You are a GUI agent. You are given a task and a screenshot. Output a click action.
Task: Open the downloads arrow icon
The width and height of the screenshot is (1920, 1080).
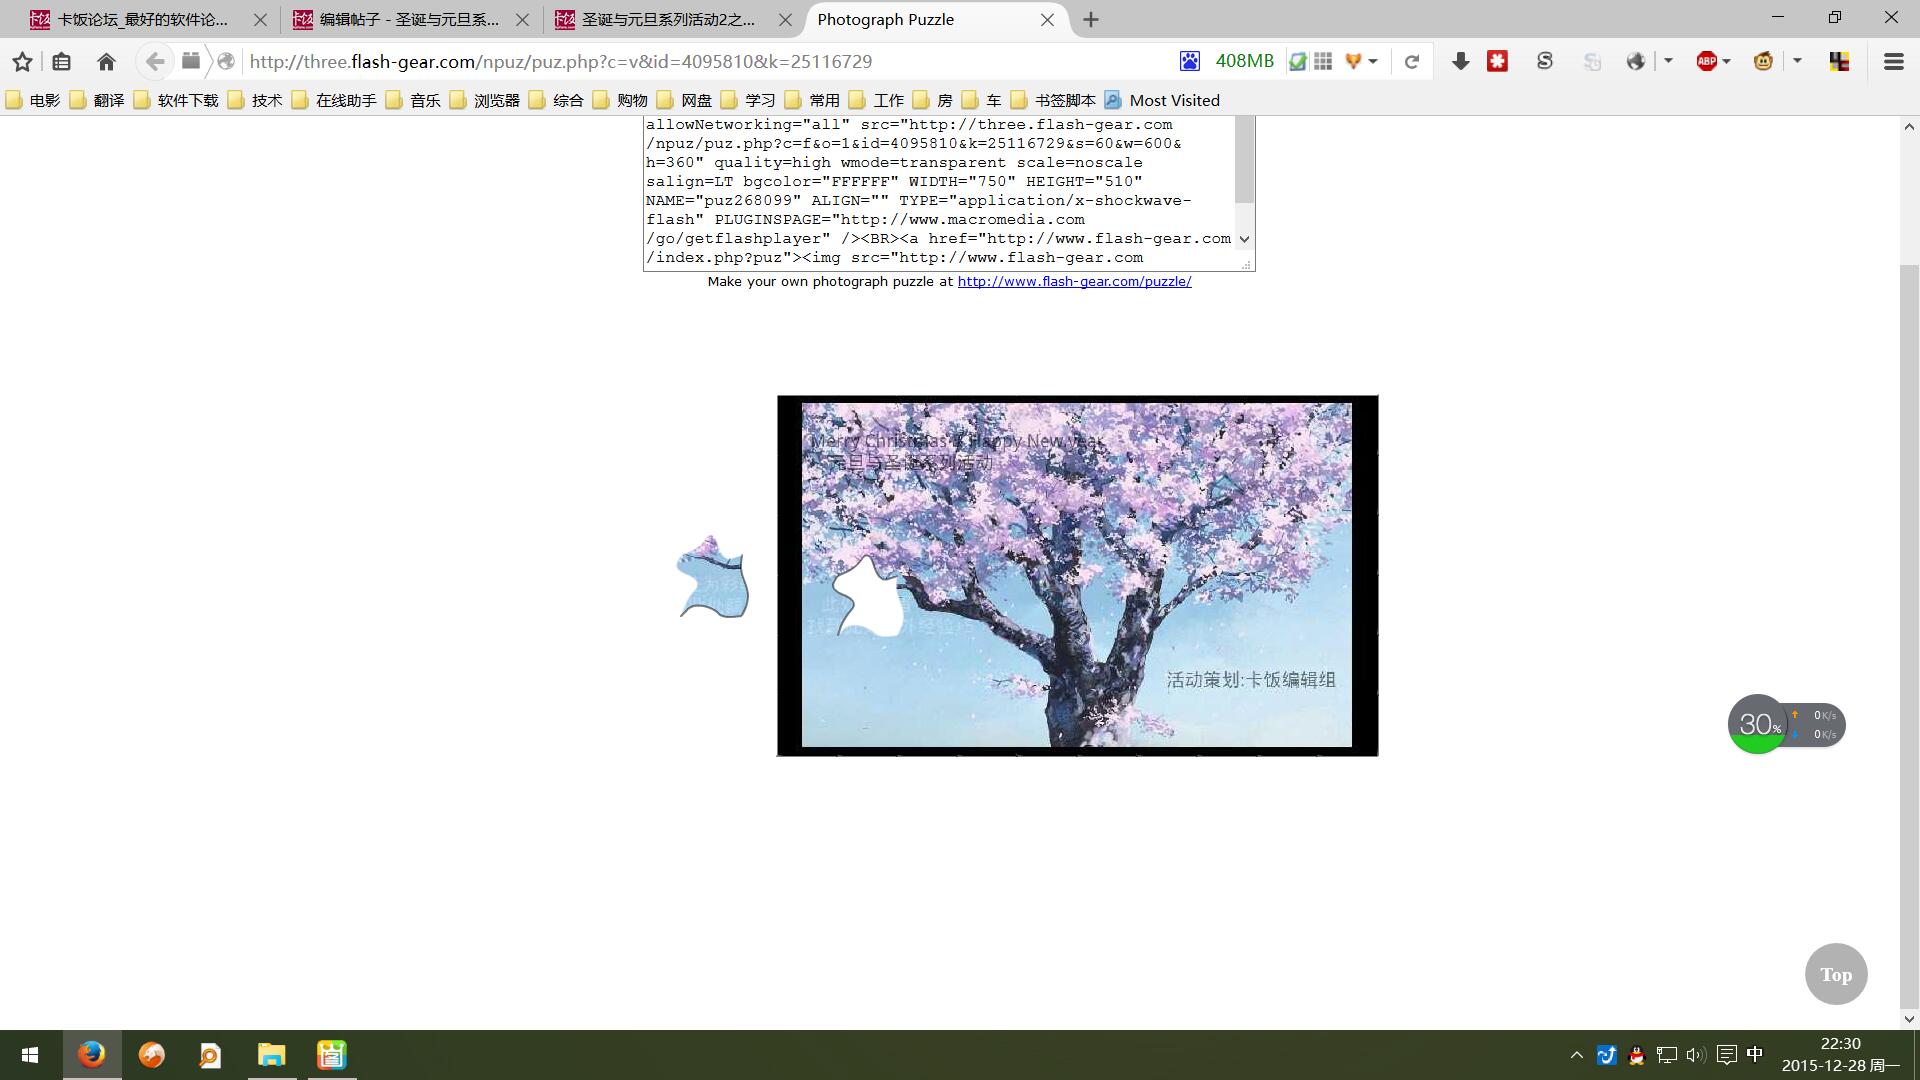click(x=1460, y=62)
